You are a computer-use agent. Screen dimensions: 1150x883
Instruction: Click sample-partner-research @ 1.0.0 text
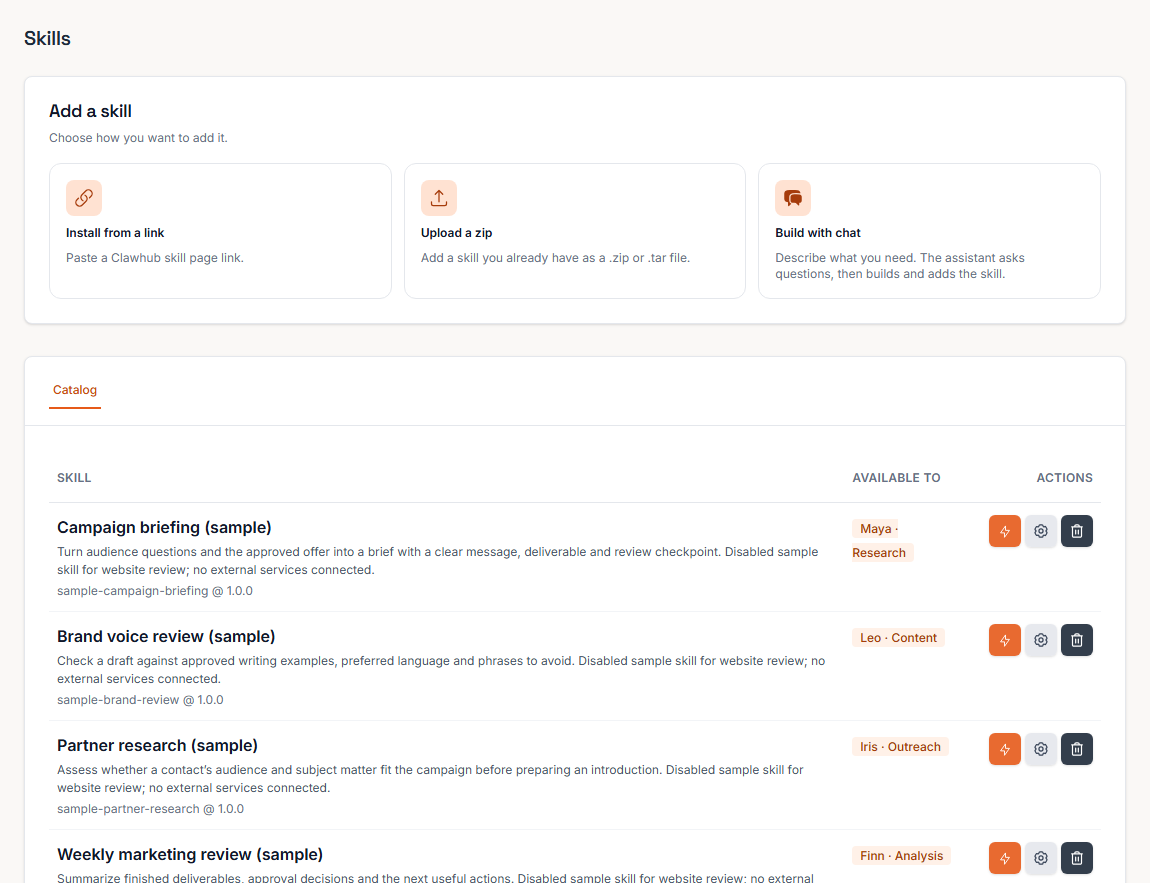pyautogui.click(x=150, y=810)
